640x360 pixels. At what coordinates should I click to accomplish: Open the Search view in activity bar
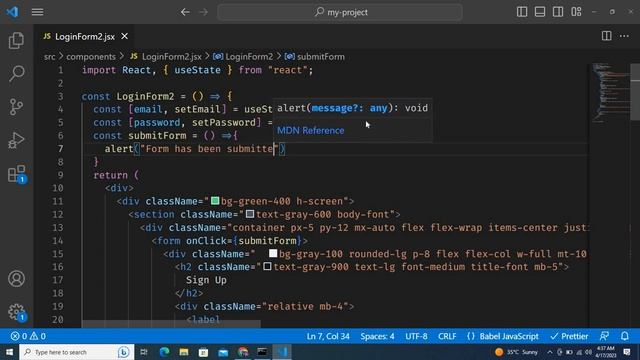16,73
